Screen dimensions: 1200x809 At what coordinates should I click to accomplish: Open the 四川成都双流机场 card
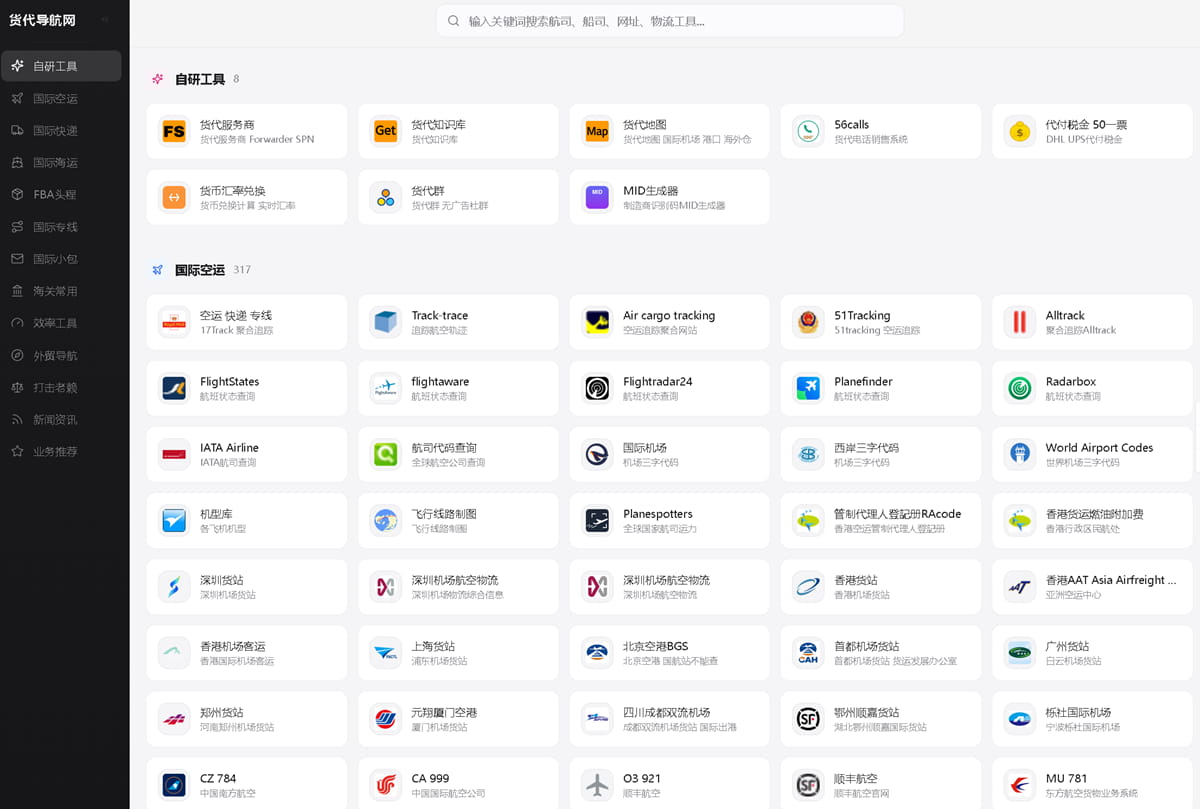pyautogui.click(x=669, y=719)
